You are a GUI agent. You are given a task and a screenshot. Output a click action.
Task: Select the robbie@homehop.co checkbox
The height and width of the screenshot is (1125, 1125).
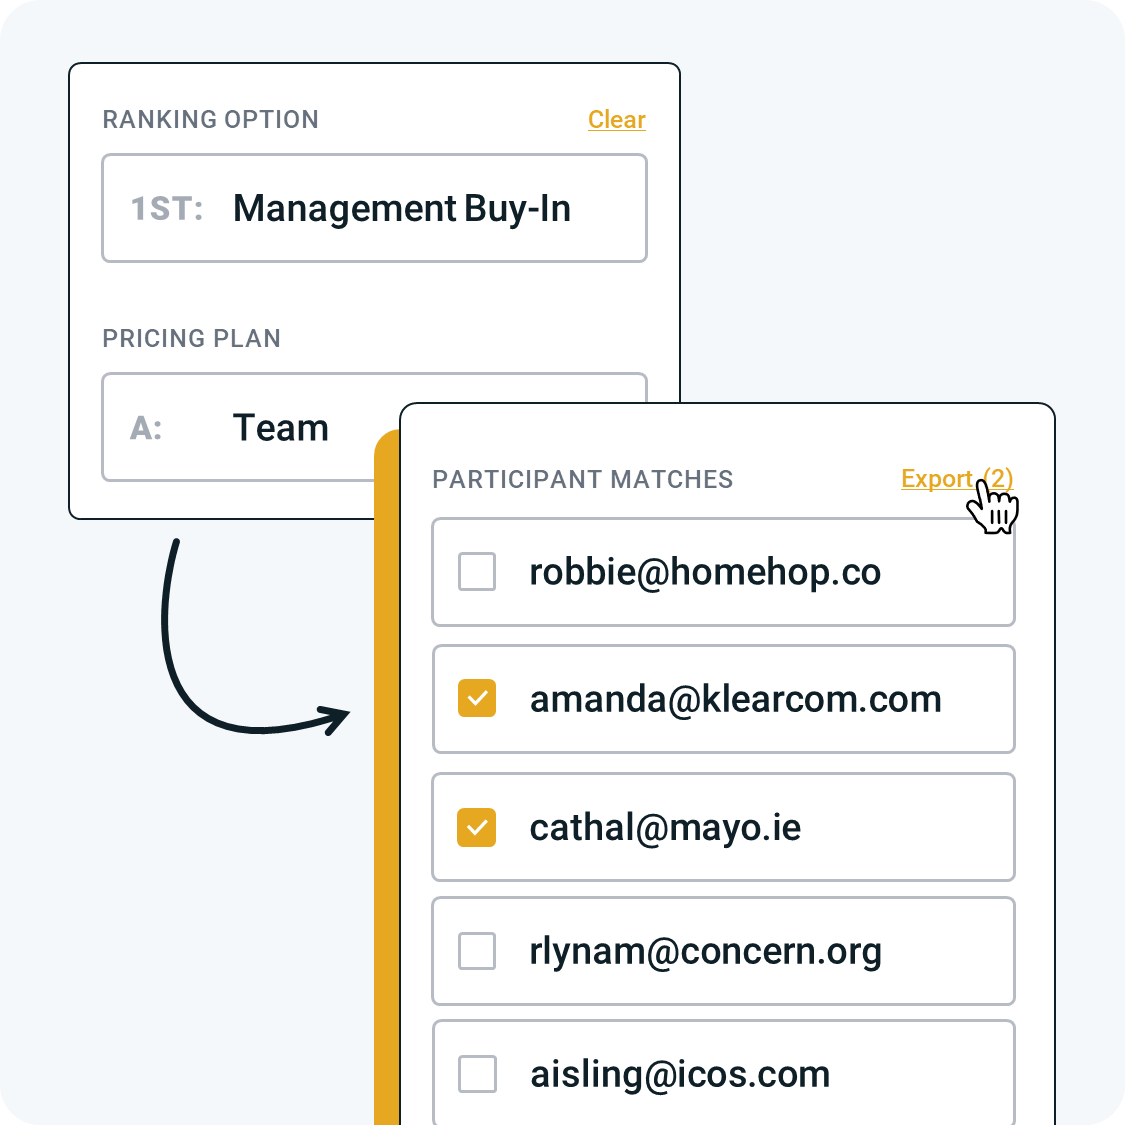pyautogui.click(x=477, y=571)
